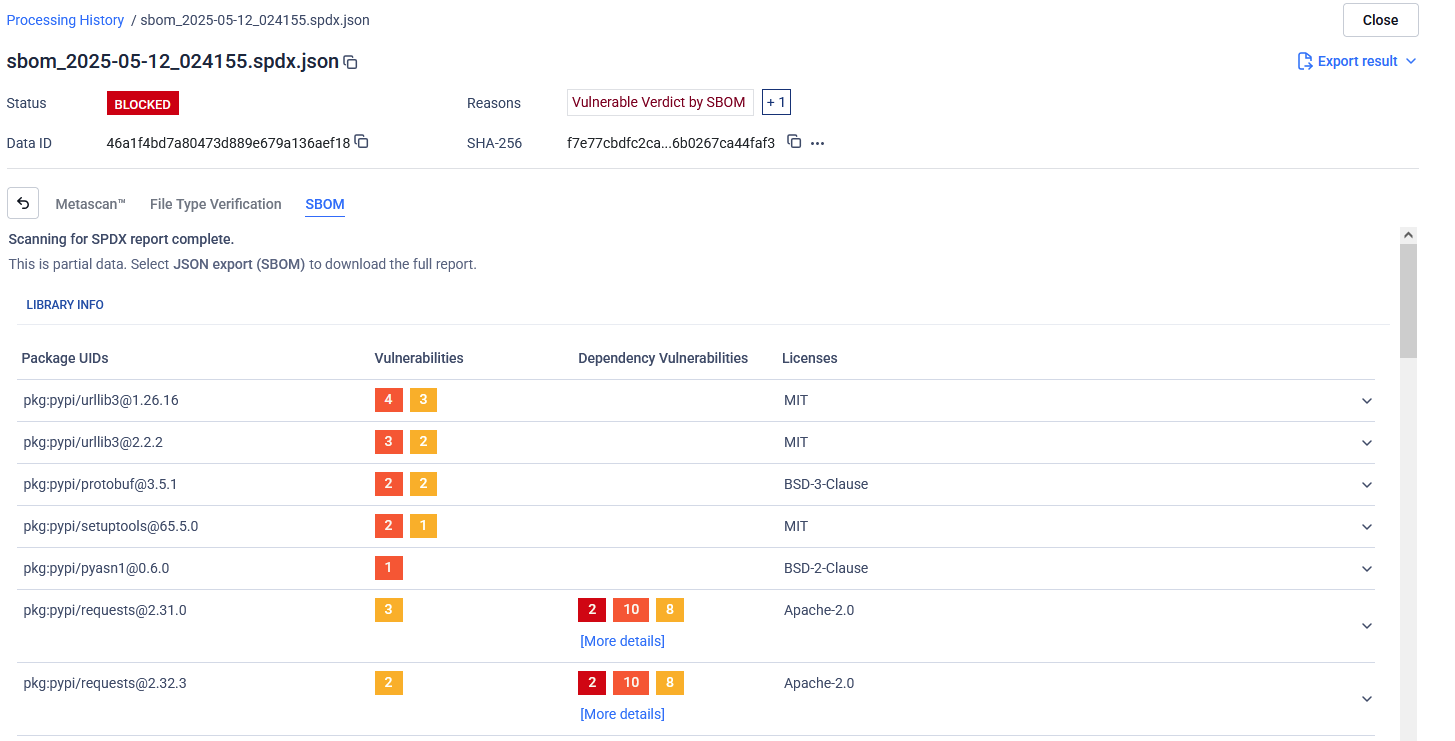1455x741 pixels.
Task: Expand the protobuf@3.5.1 row details
Action: (x=1367, y=485)
